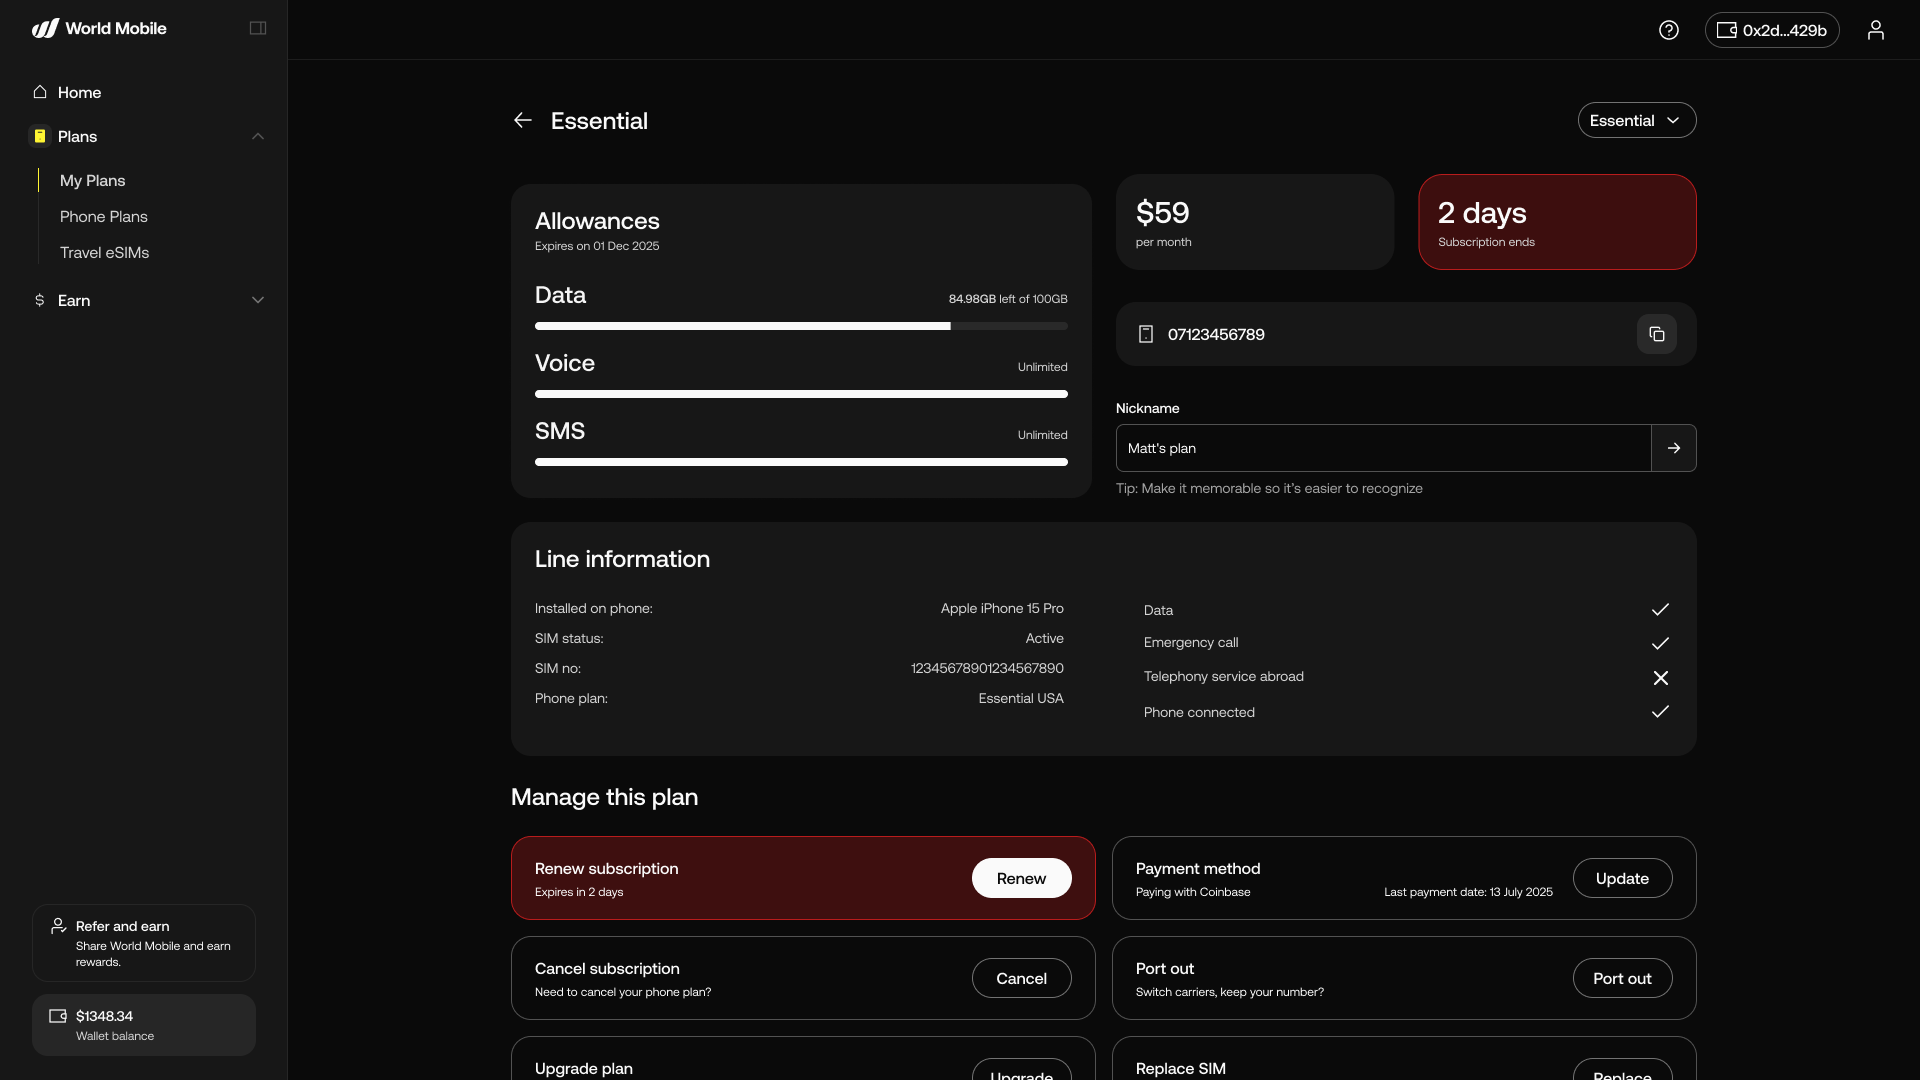The height and width of the screenshot is (1080, 1920).
Task: Open the help question mark icon
Action: pyautogui.click(x=1668, y=30)
